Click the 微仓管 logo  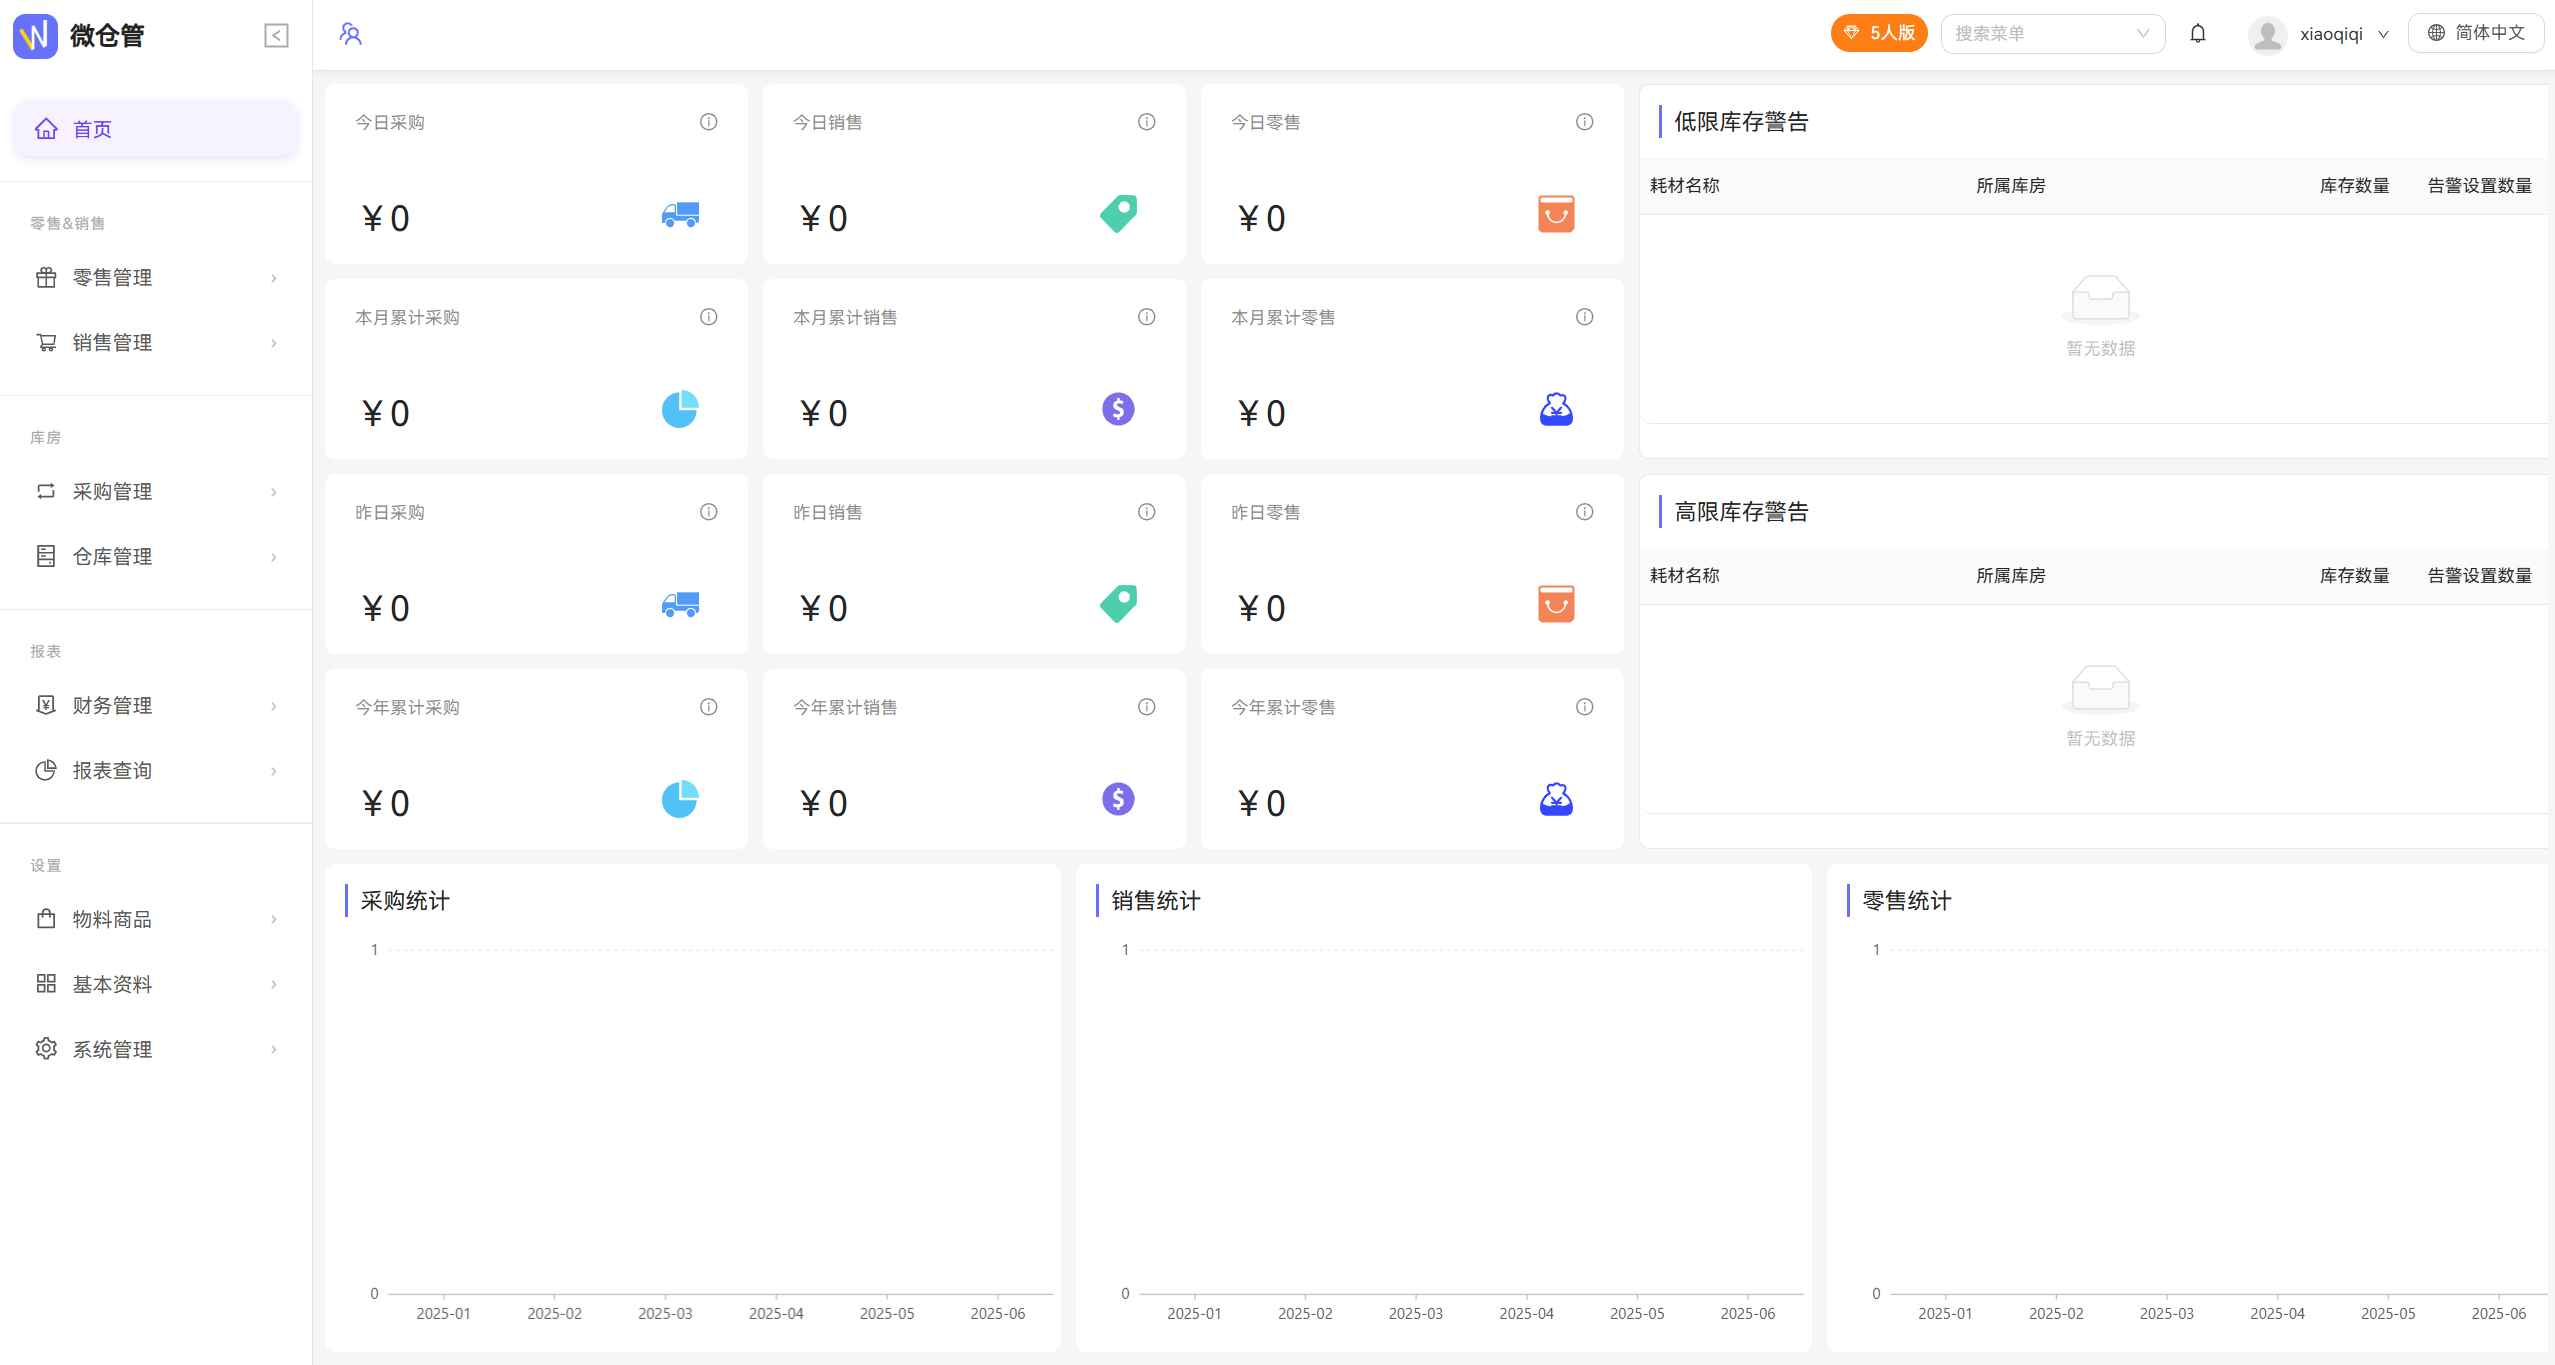(x=35, y=36)
